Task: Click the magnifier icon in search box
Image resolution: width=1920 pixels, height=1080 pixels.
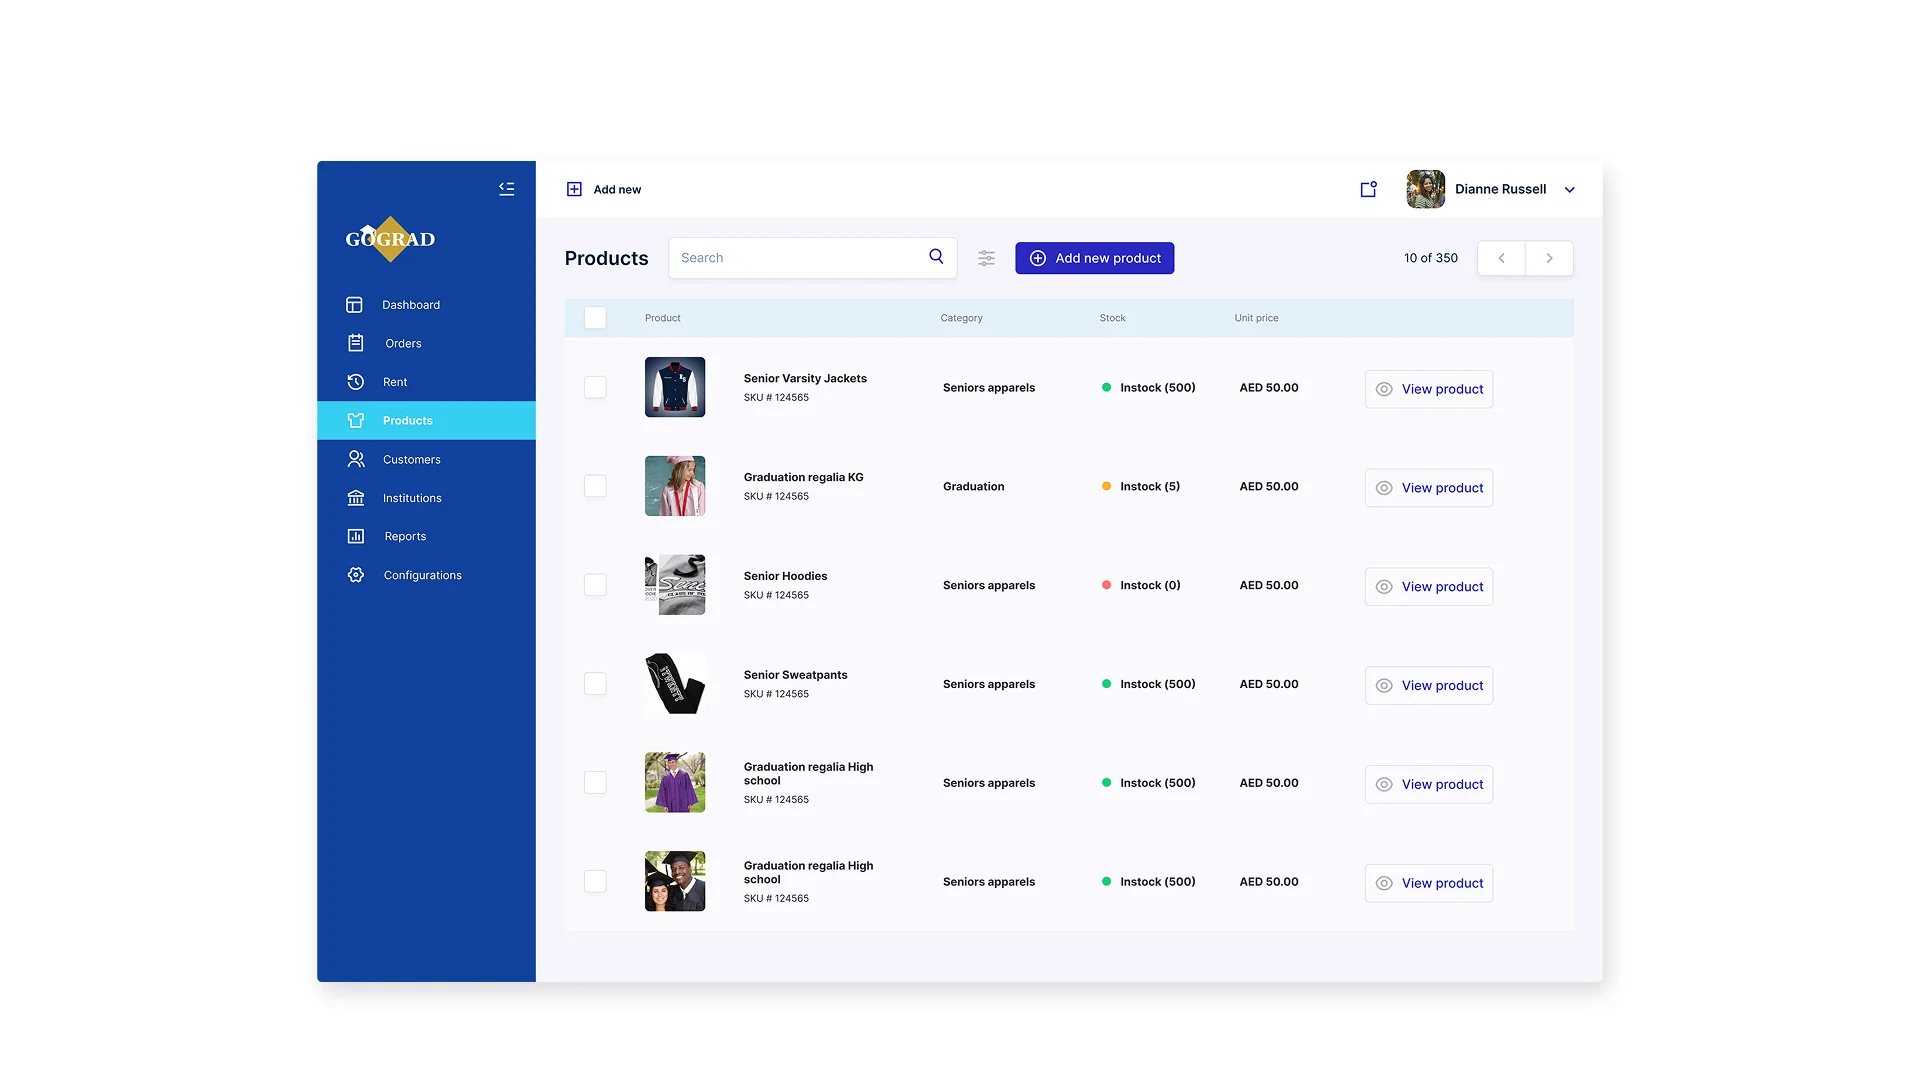Action: 936,257
